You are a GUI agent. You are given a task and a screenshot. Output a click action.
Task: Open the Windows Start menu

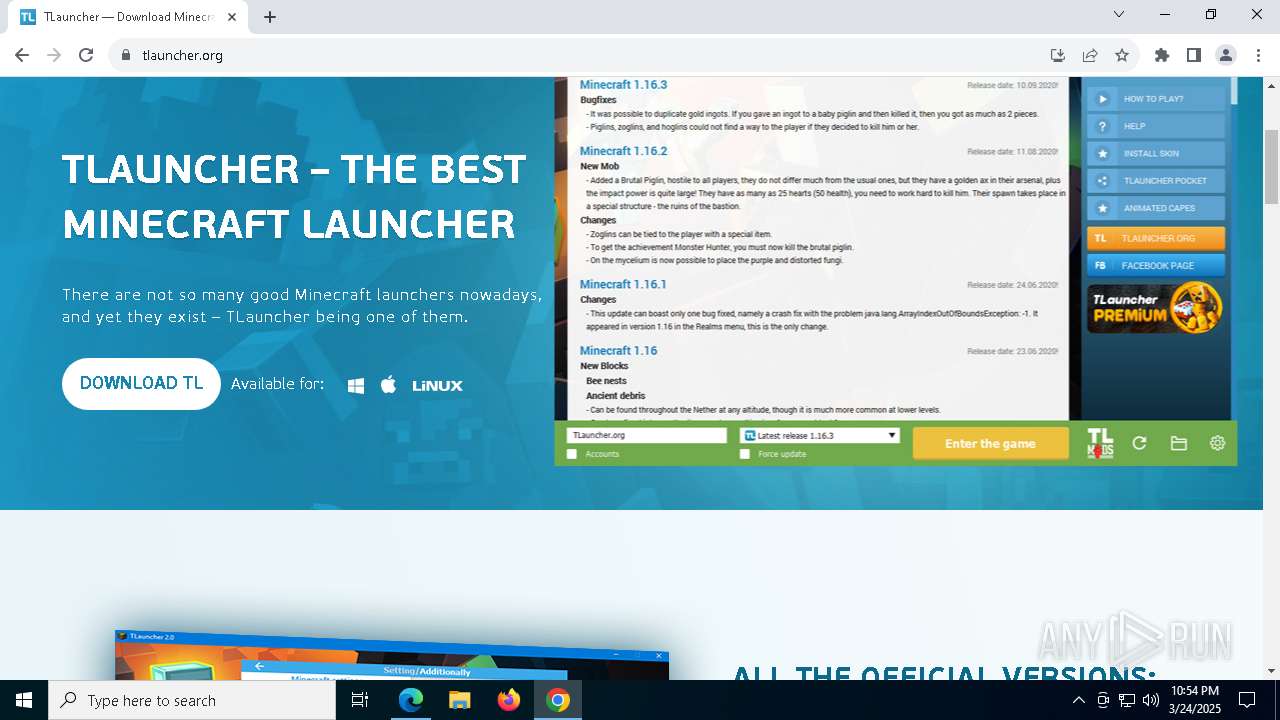point(24,700)
